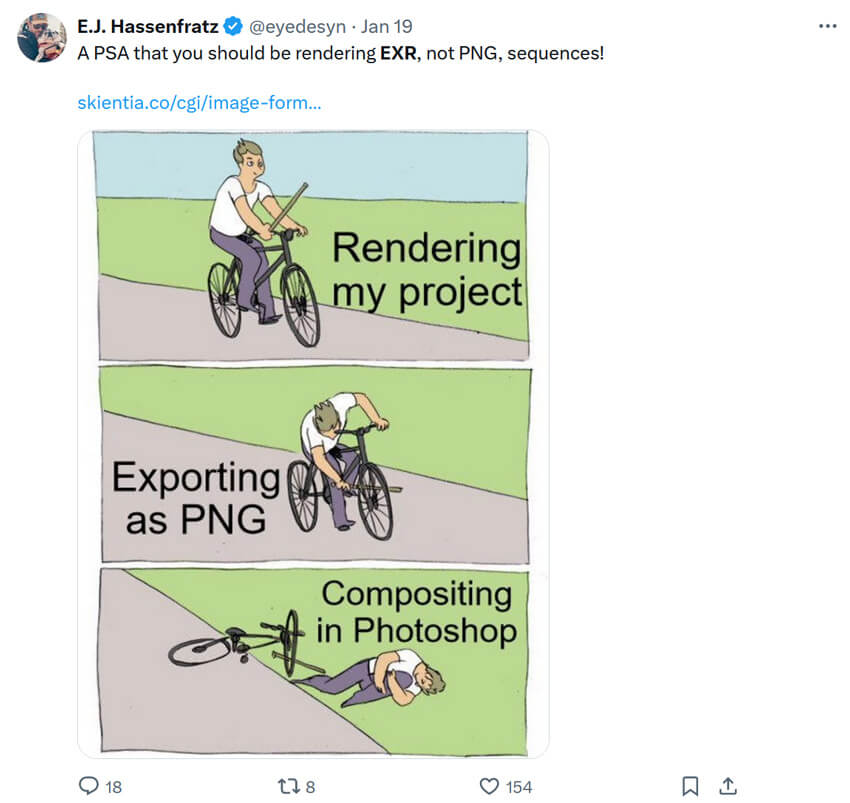Click the Rendering my project meme panel
This screenshot has width=850, height=803.
click(312, 245)
